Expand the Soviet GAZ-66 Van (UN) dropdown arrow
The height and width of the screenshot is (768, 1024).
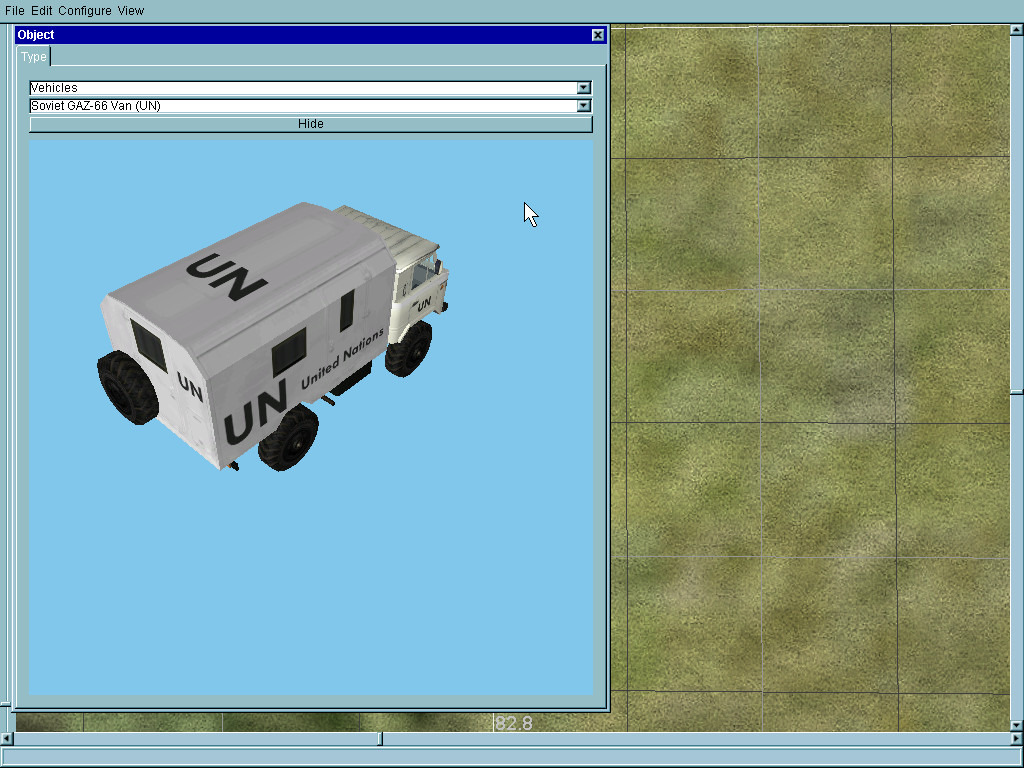pos(584,106)
